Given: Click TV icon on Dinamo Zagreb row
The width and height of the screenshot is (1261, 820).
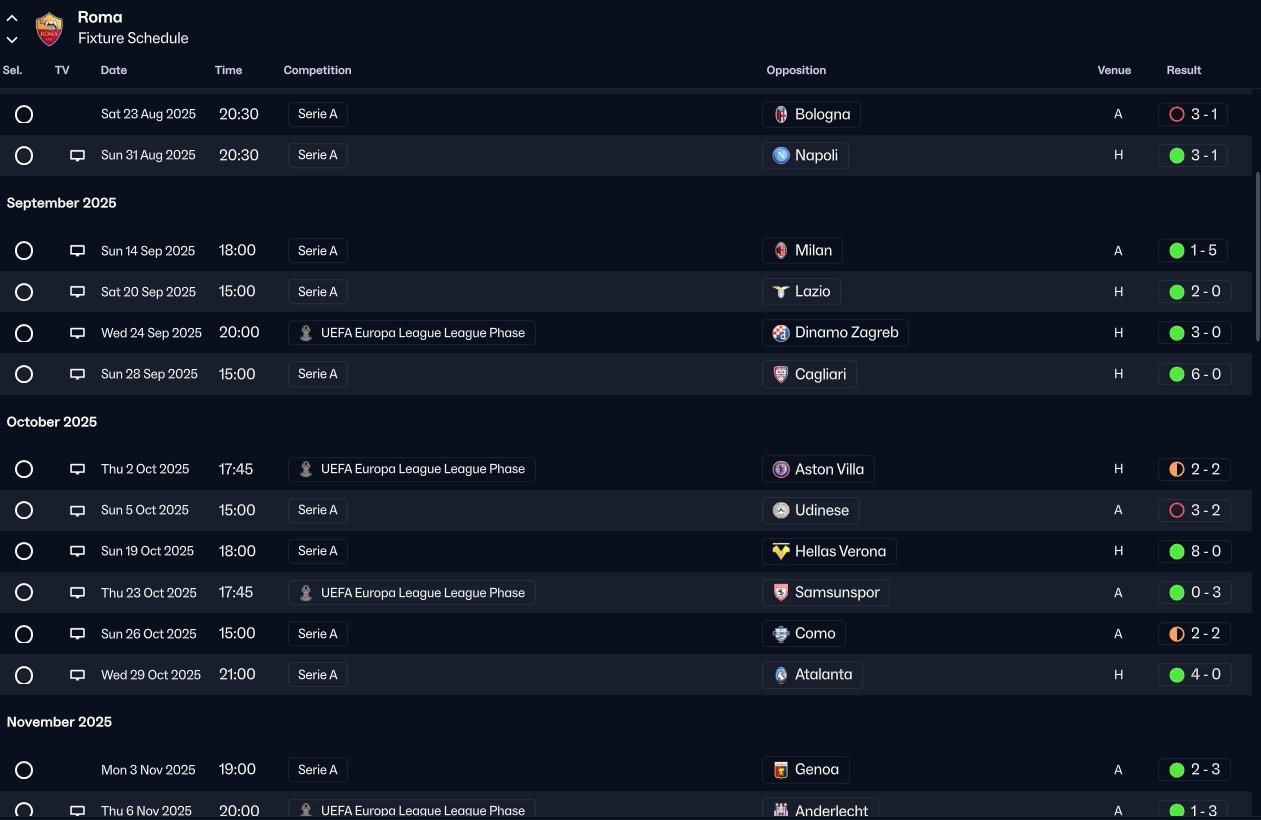Looking at the screenshot, I should coord(77,334).
